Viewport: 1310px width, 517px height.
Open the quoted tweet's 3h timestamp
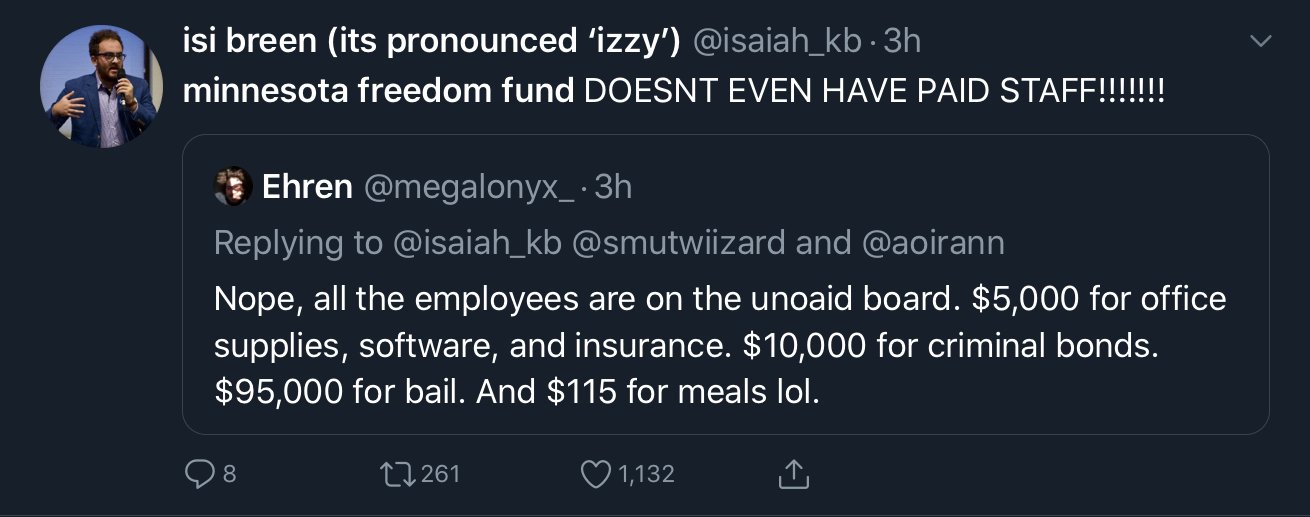[x=613, y=187]
